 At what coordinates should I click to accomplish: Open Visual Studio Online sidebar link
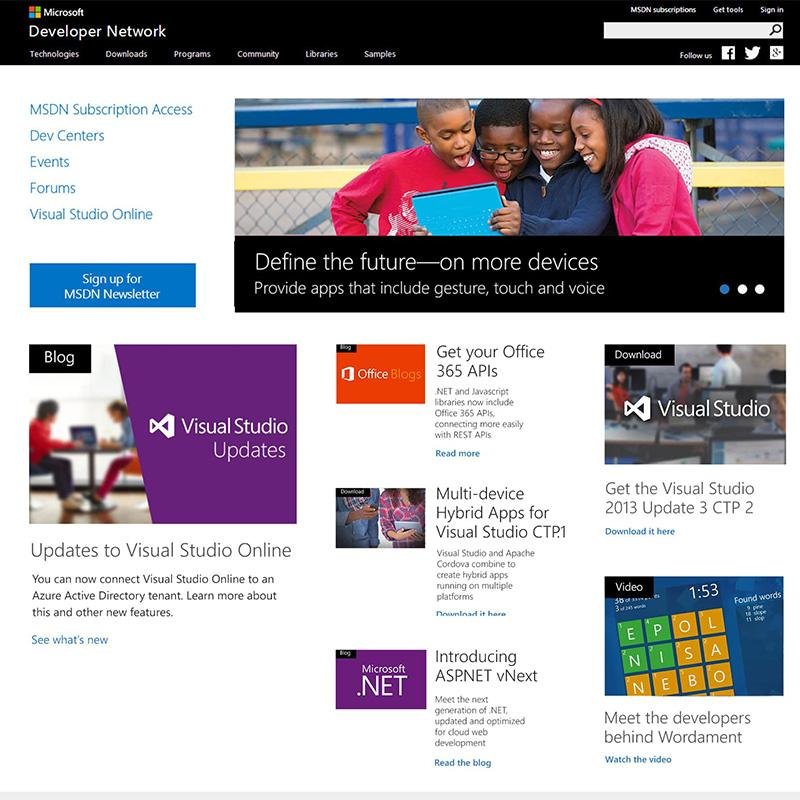point(91,214)
